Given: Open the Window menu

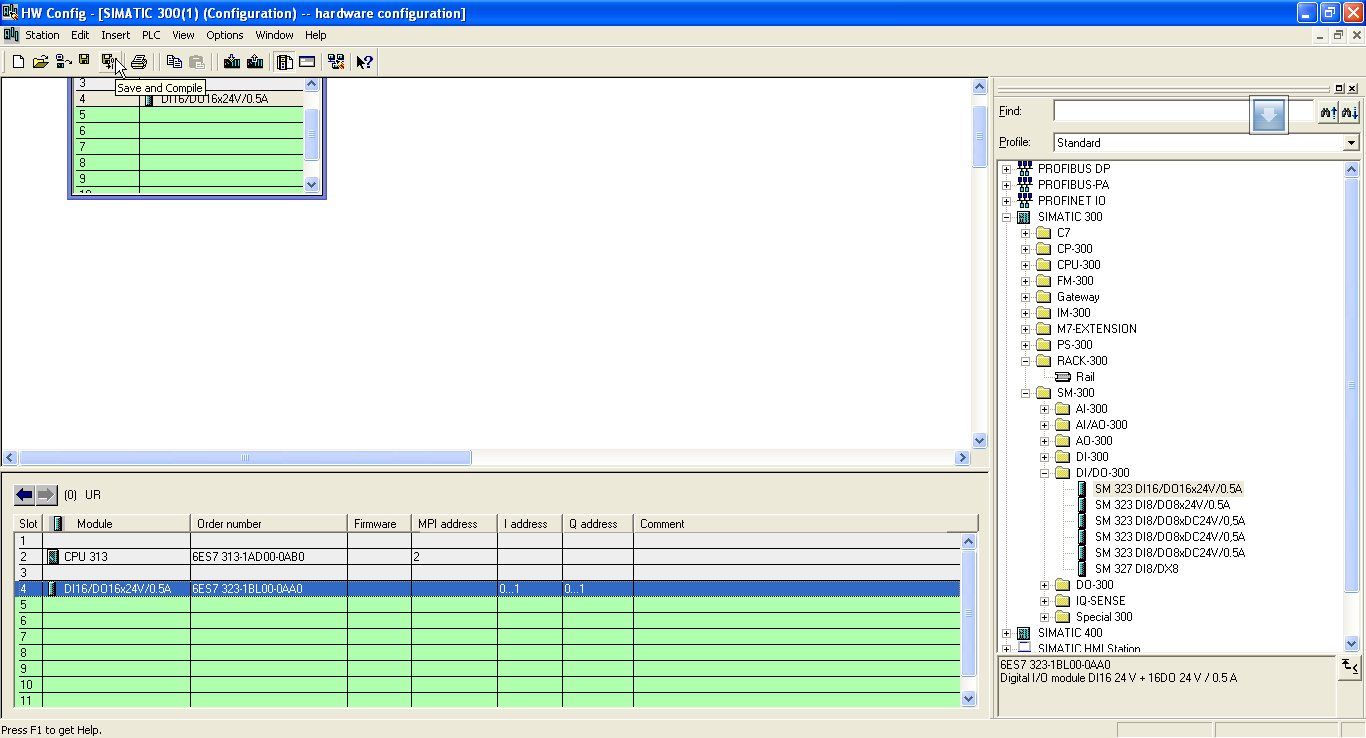Looking at the screenshot, I should pyautogui.click(x=274, y=35).
